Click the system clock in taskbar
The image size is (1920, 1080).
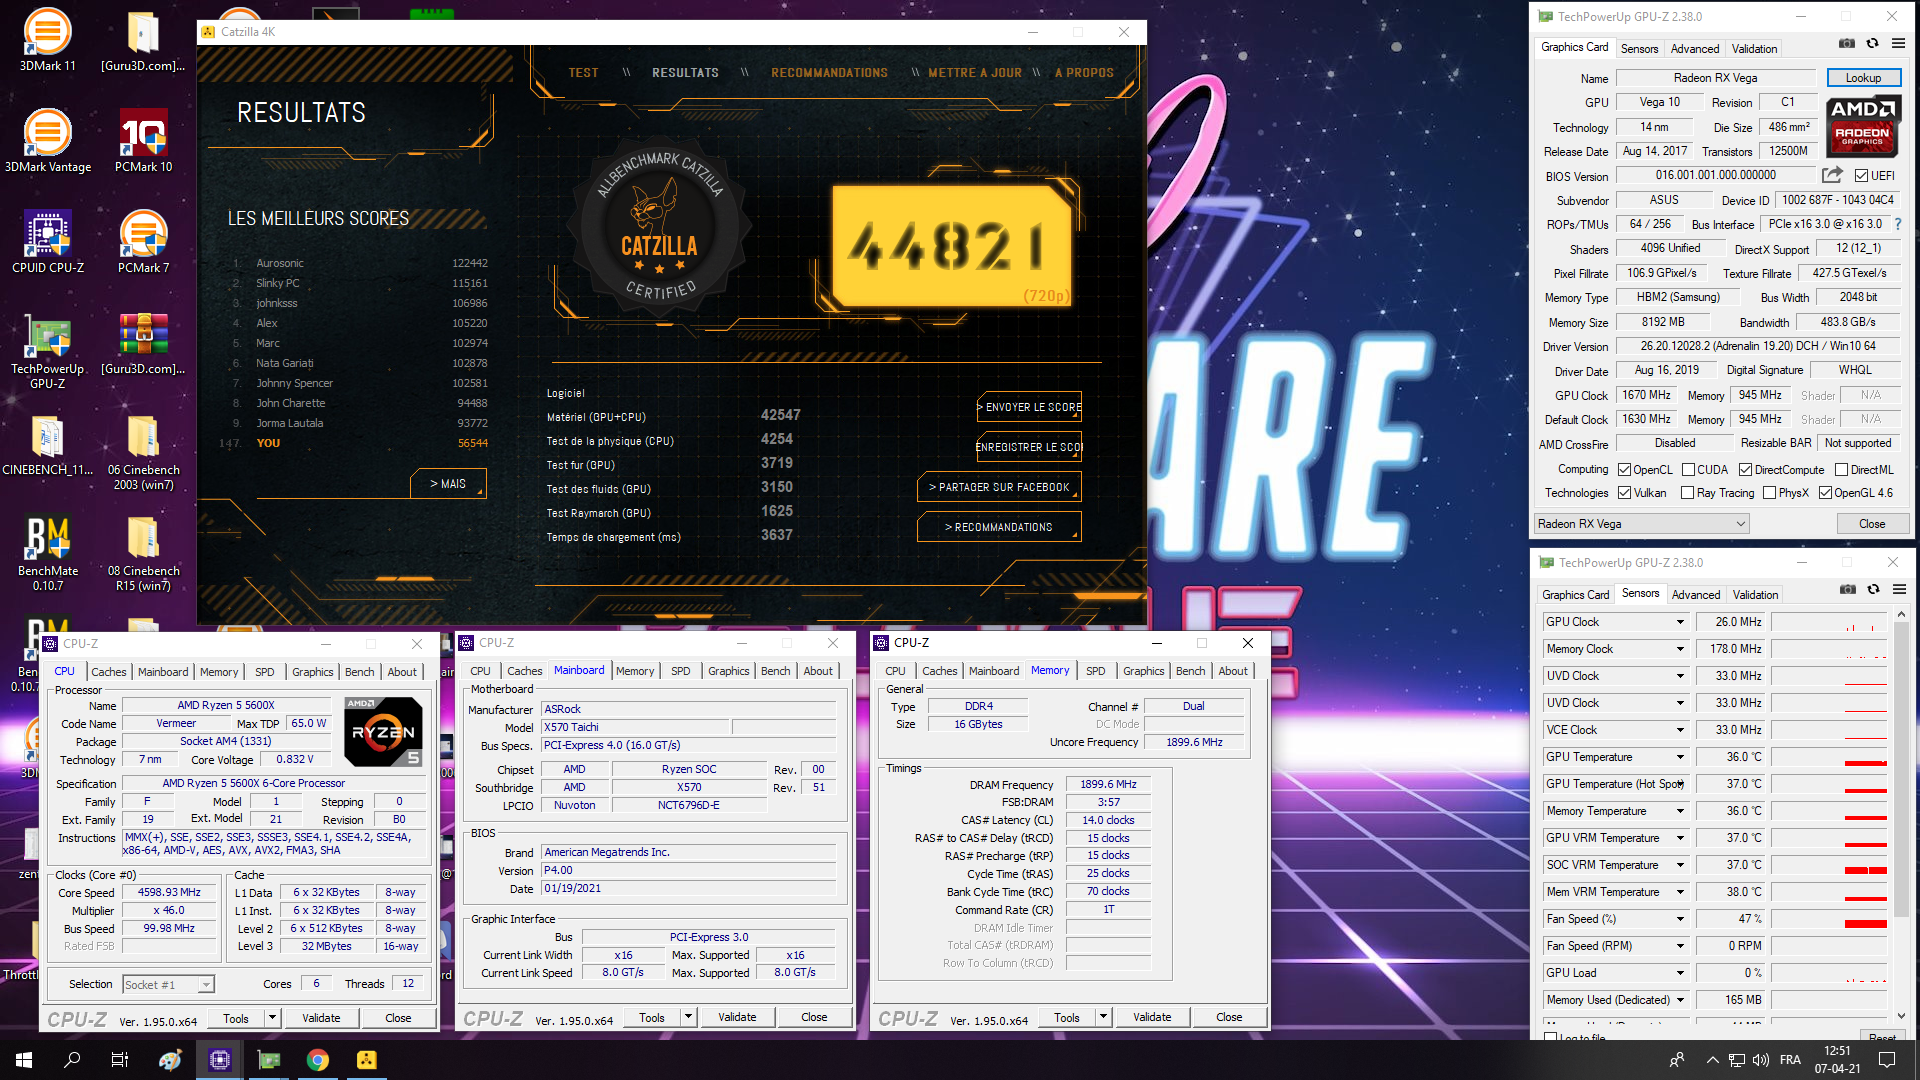pyautogui.click(x=1837, y=1060)
